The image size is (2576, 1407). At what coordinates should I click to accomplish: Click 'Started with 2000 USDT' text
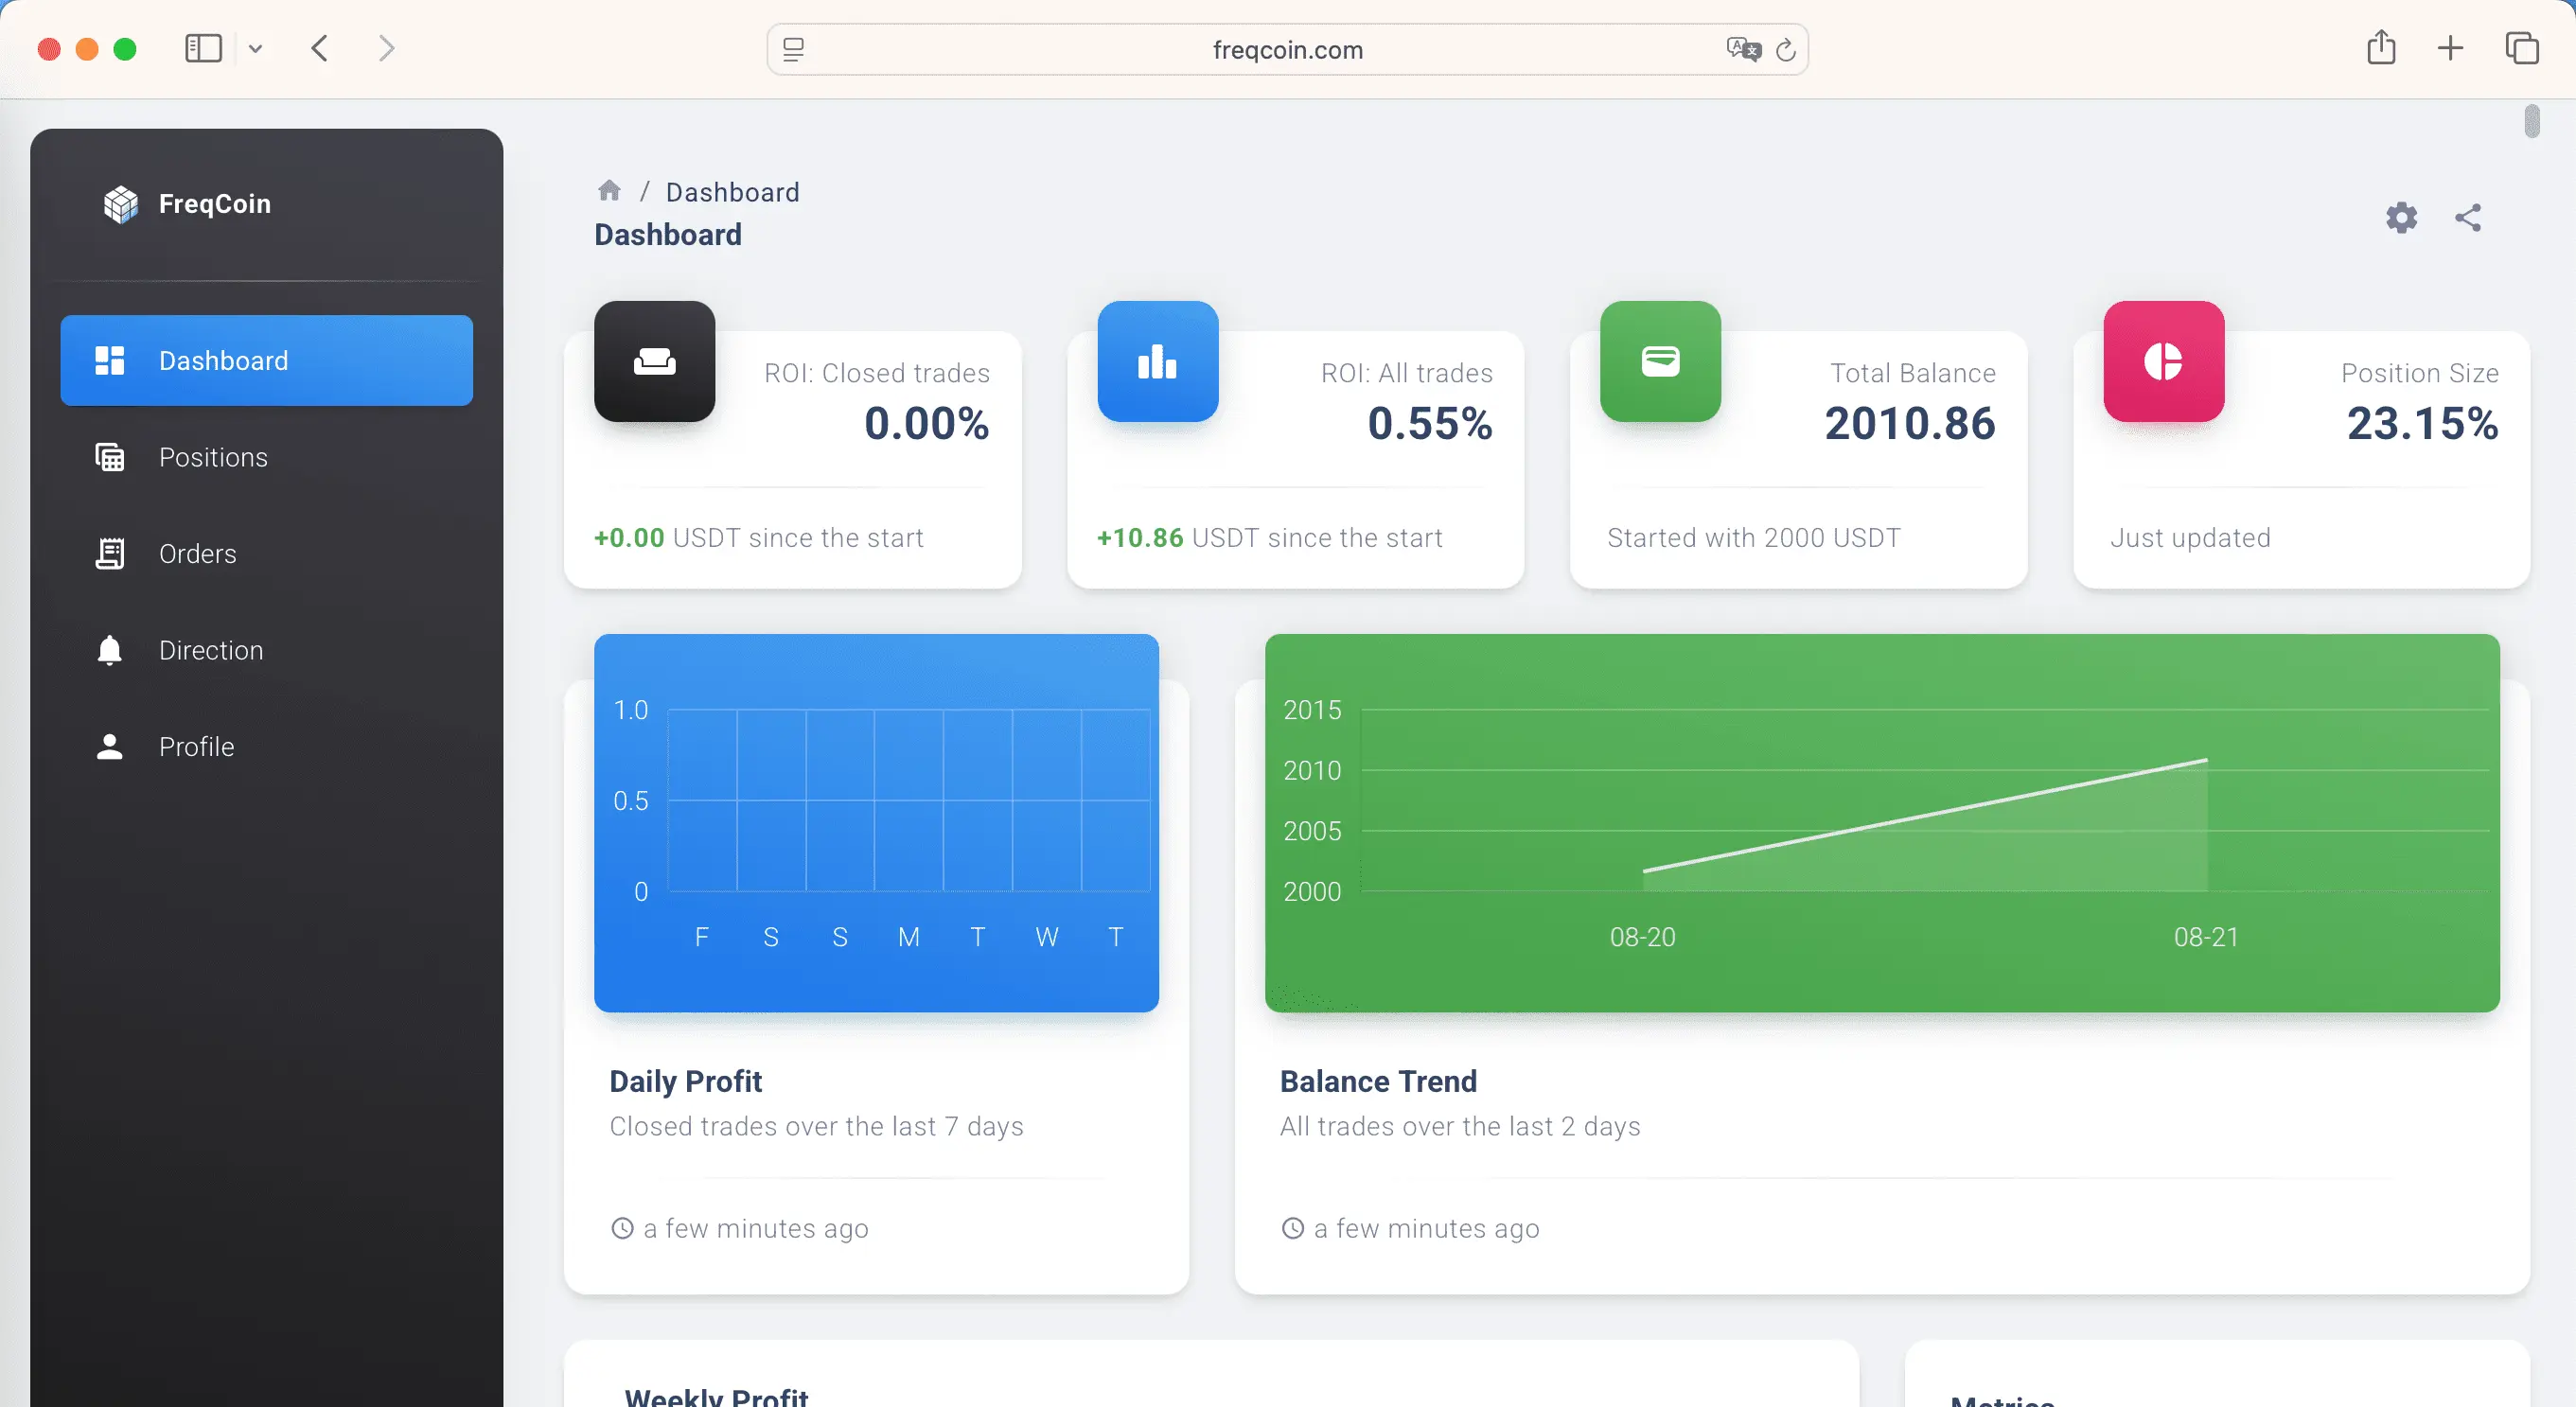(1754, 538)
